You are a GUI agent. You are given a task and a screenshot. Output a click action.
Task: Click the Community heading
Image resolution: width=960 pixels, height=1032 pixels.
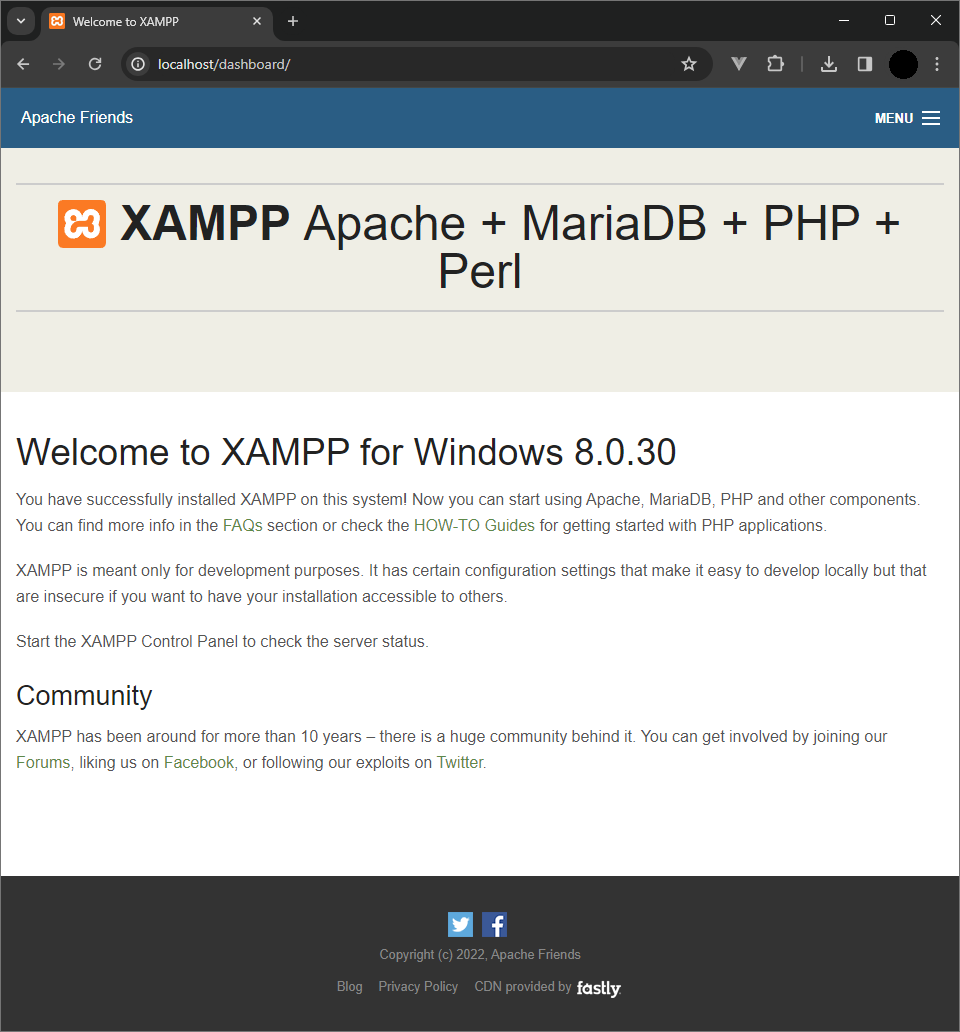(x=84, y=696)
